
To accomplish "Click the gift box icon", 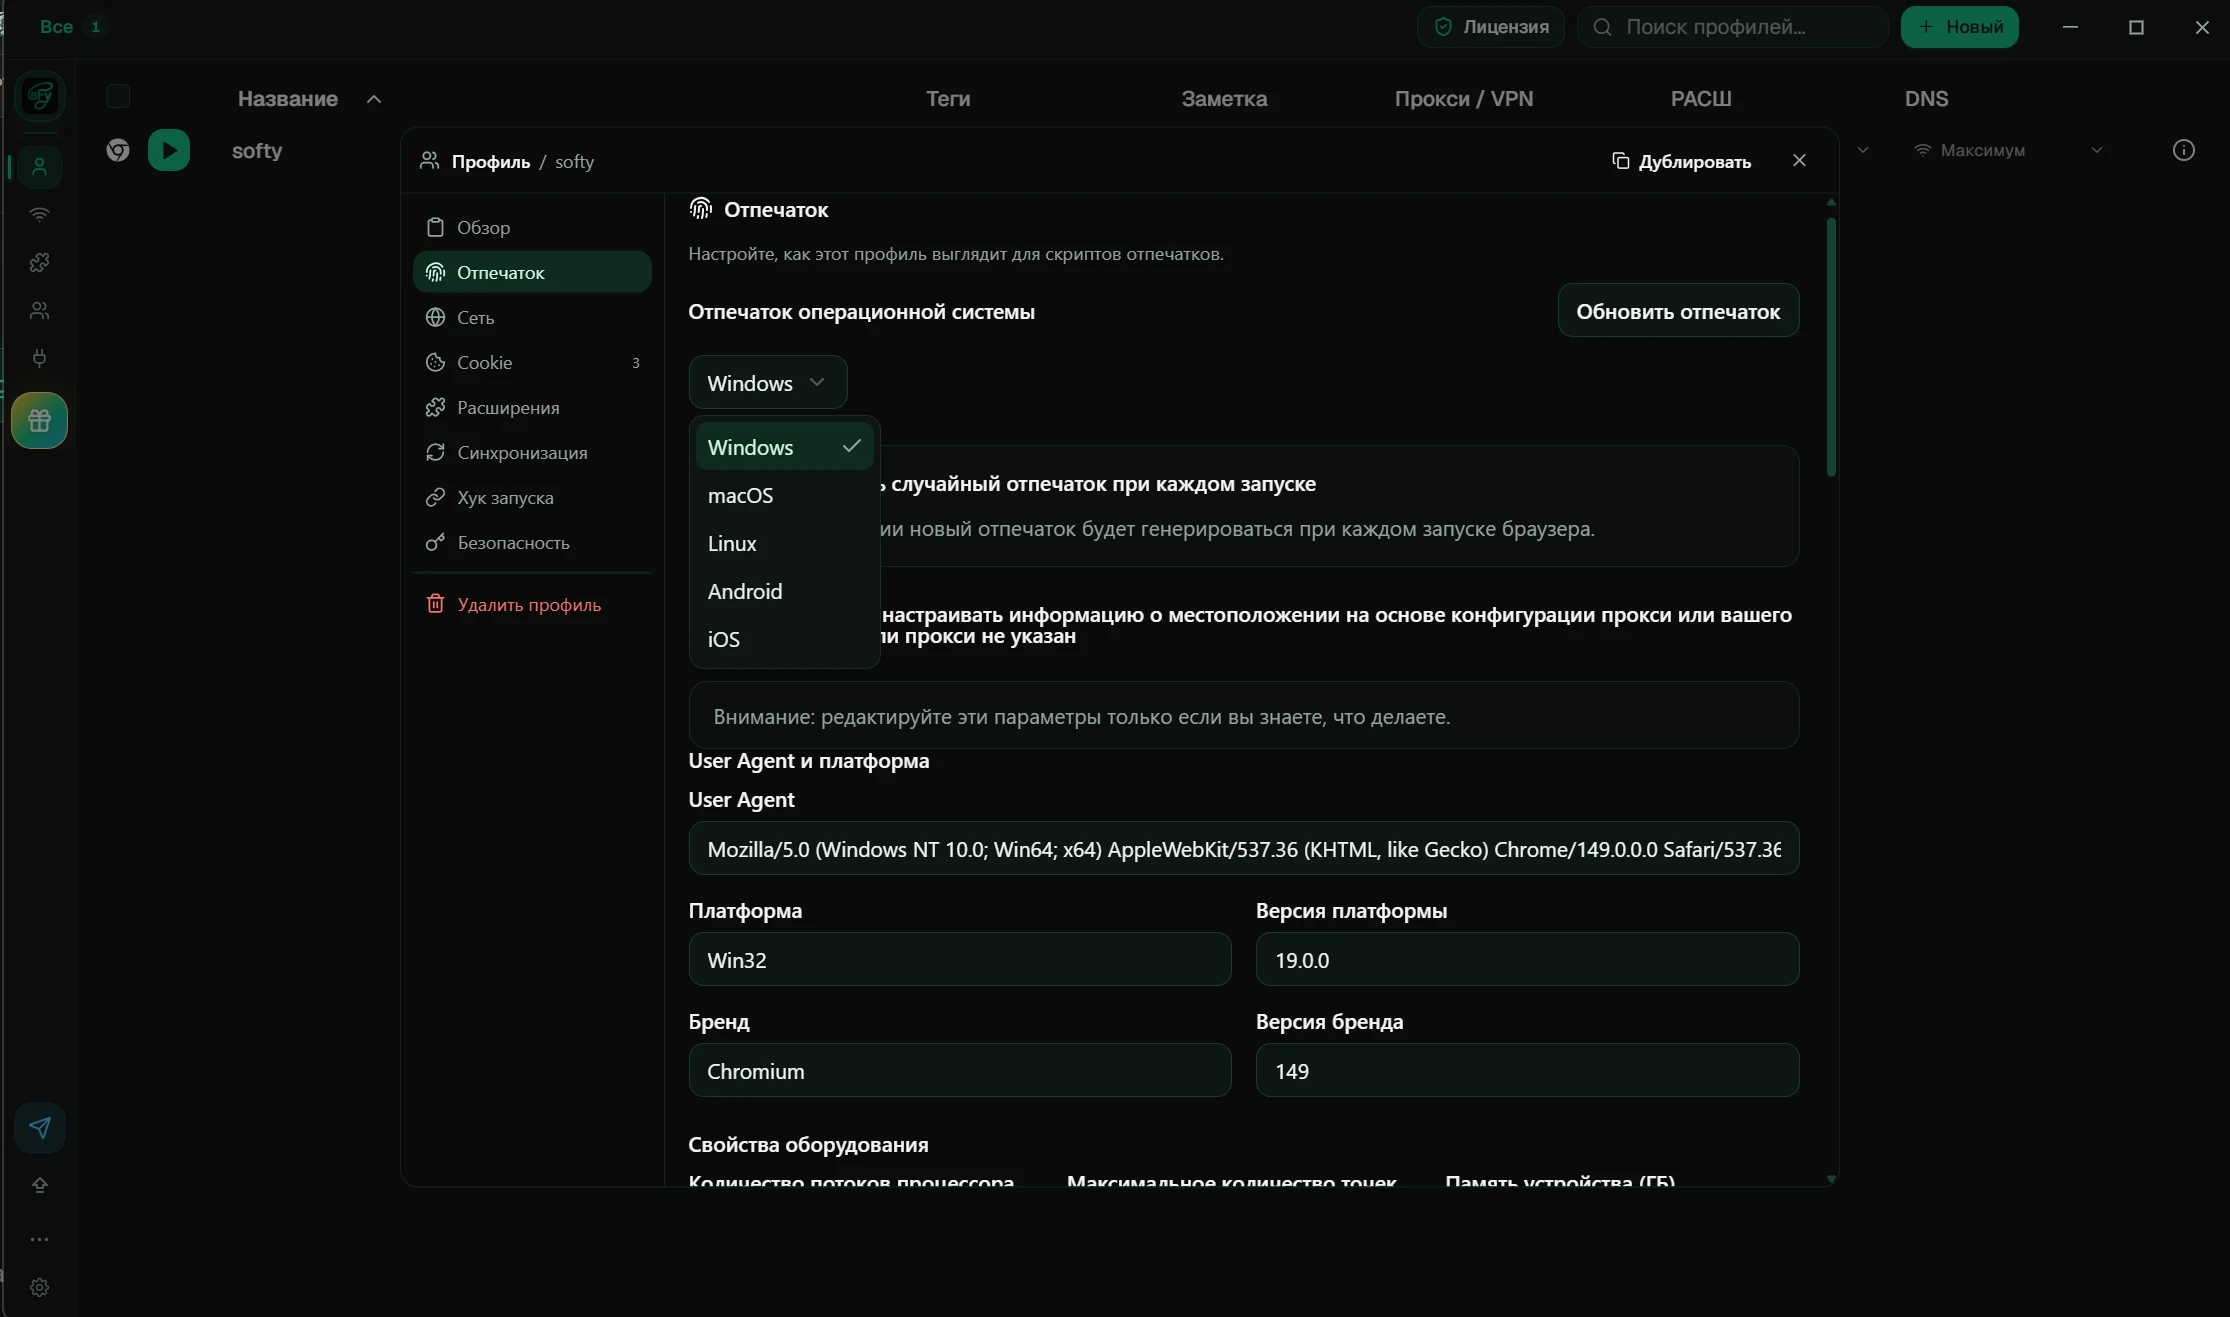I will (x=40, y=420).
